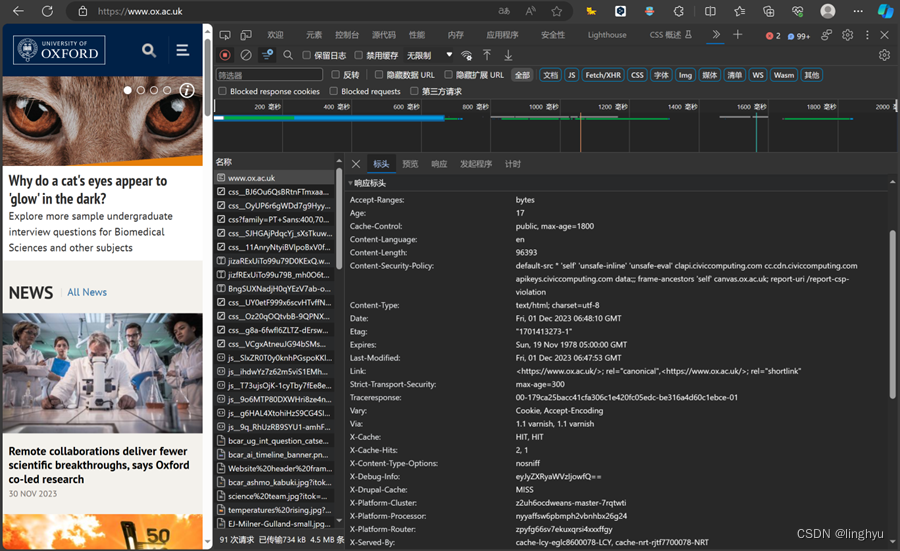Open the 响应 tab in details
Screen dimensions: 900x551
coord(439,164)
